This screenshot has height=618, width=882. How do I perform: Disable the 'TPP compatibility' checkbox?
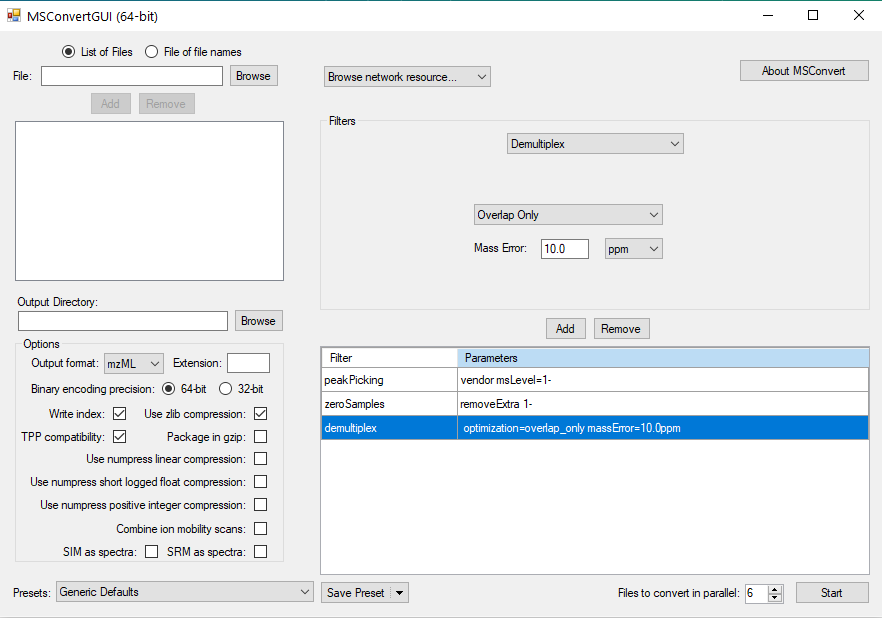click(119, 436)
